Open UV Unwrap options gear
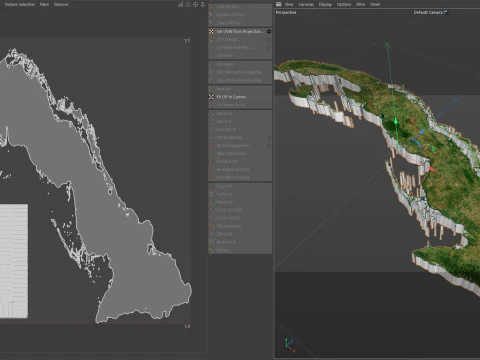This screenshot has height=360, width=480. pos(269,40)
